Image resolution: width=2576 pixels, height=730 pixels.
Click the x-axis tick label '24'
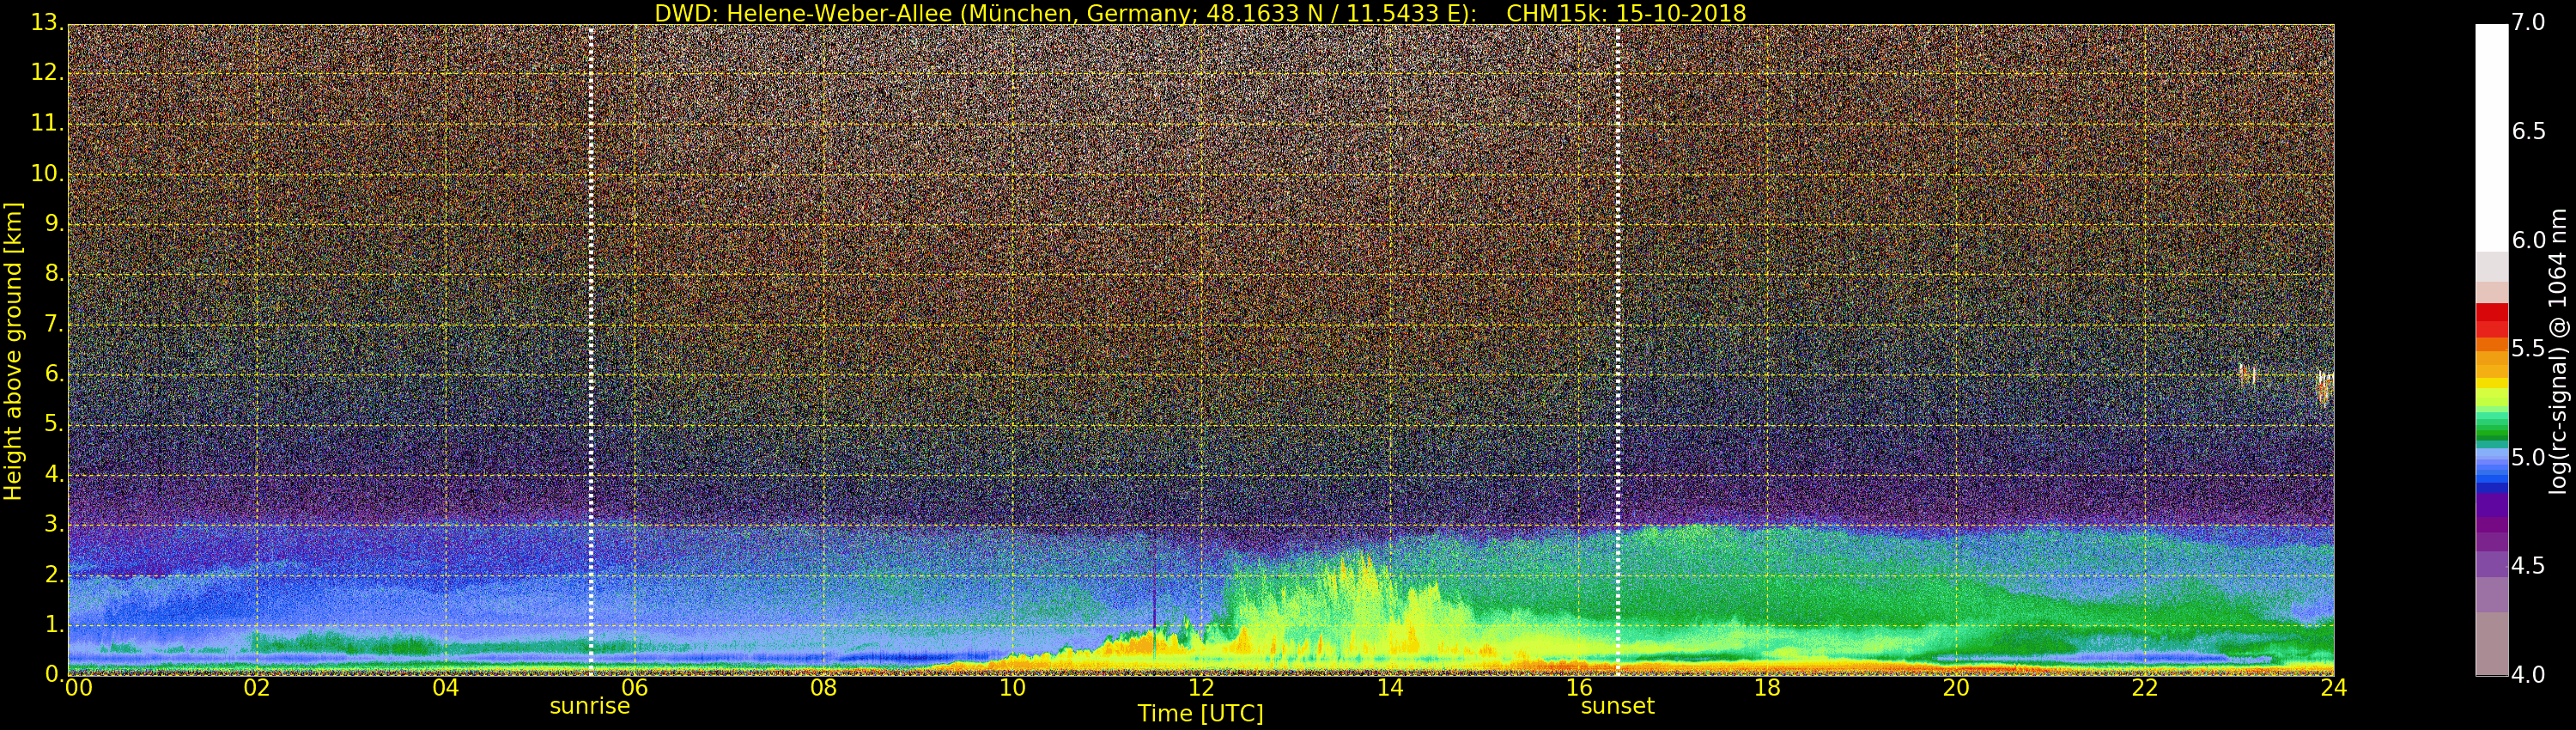pyautogui.click(x=2334, y=688)
